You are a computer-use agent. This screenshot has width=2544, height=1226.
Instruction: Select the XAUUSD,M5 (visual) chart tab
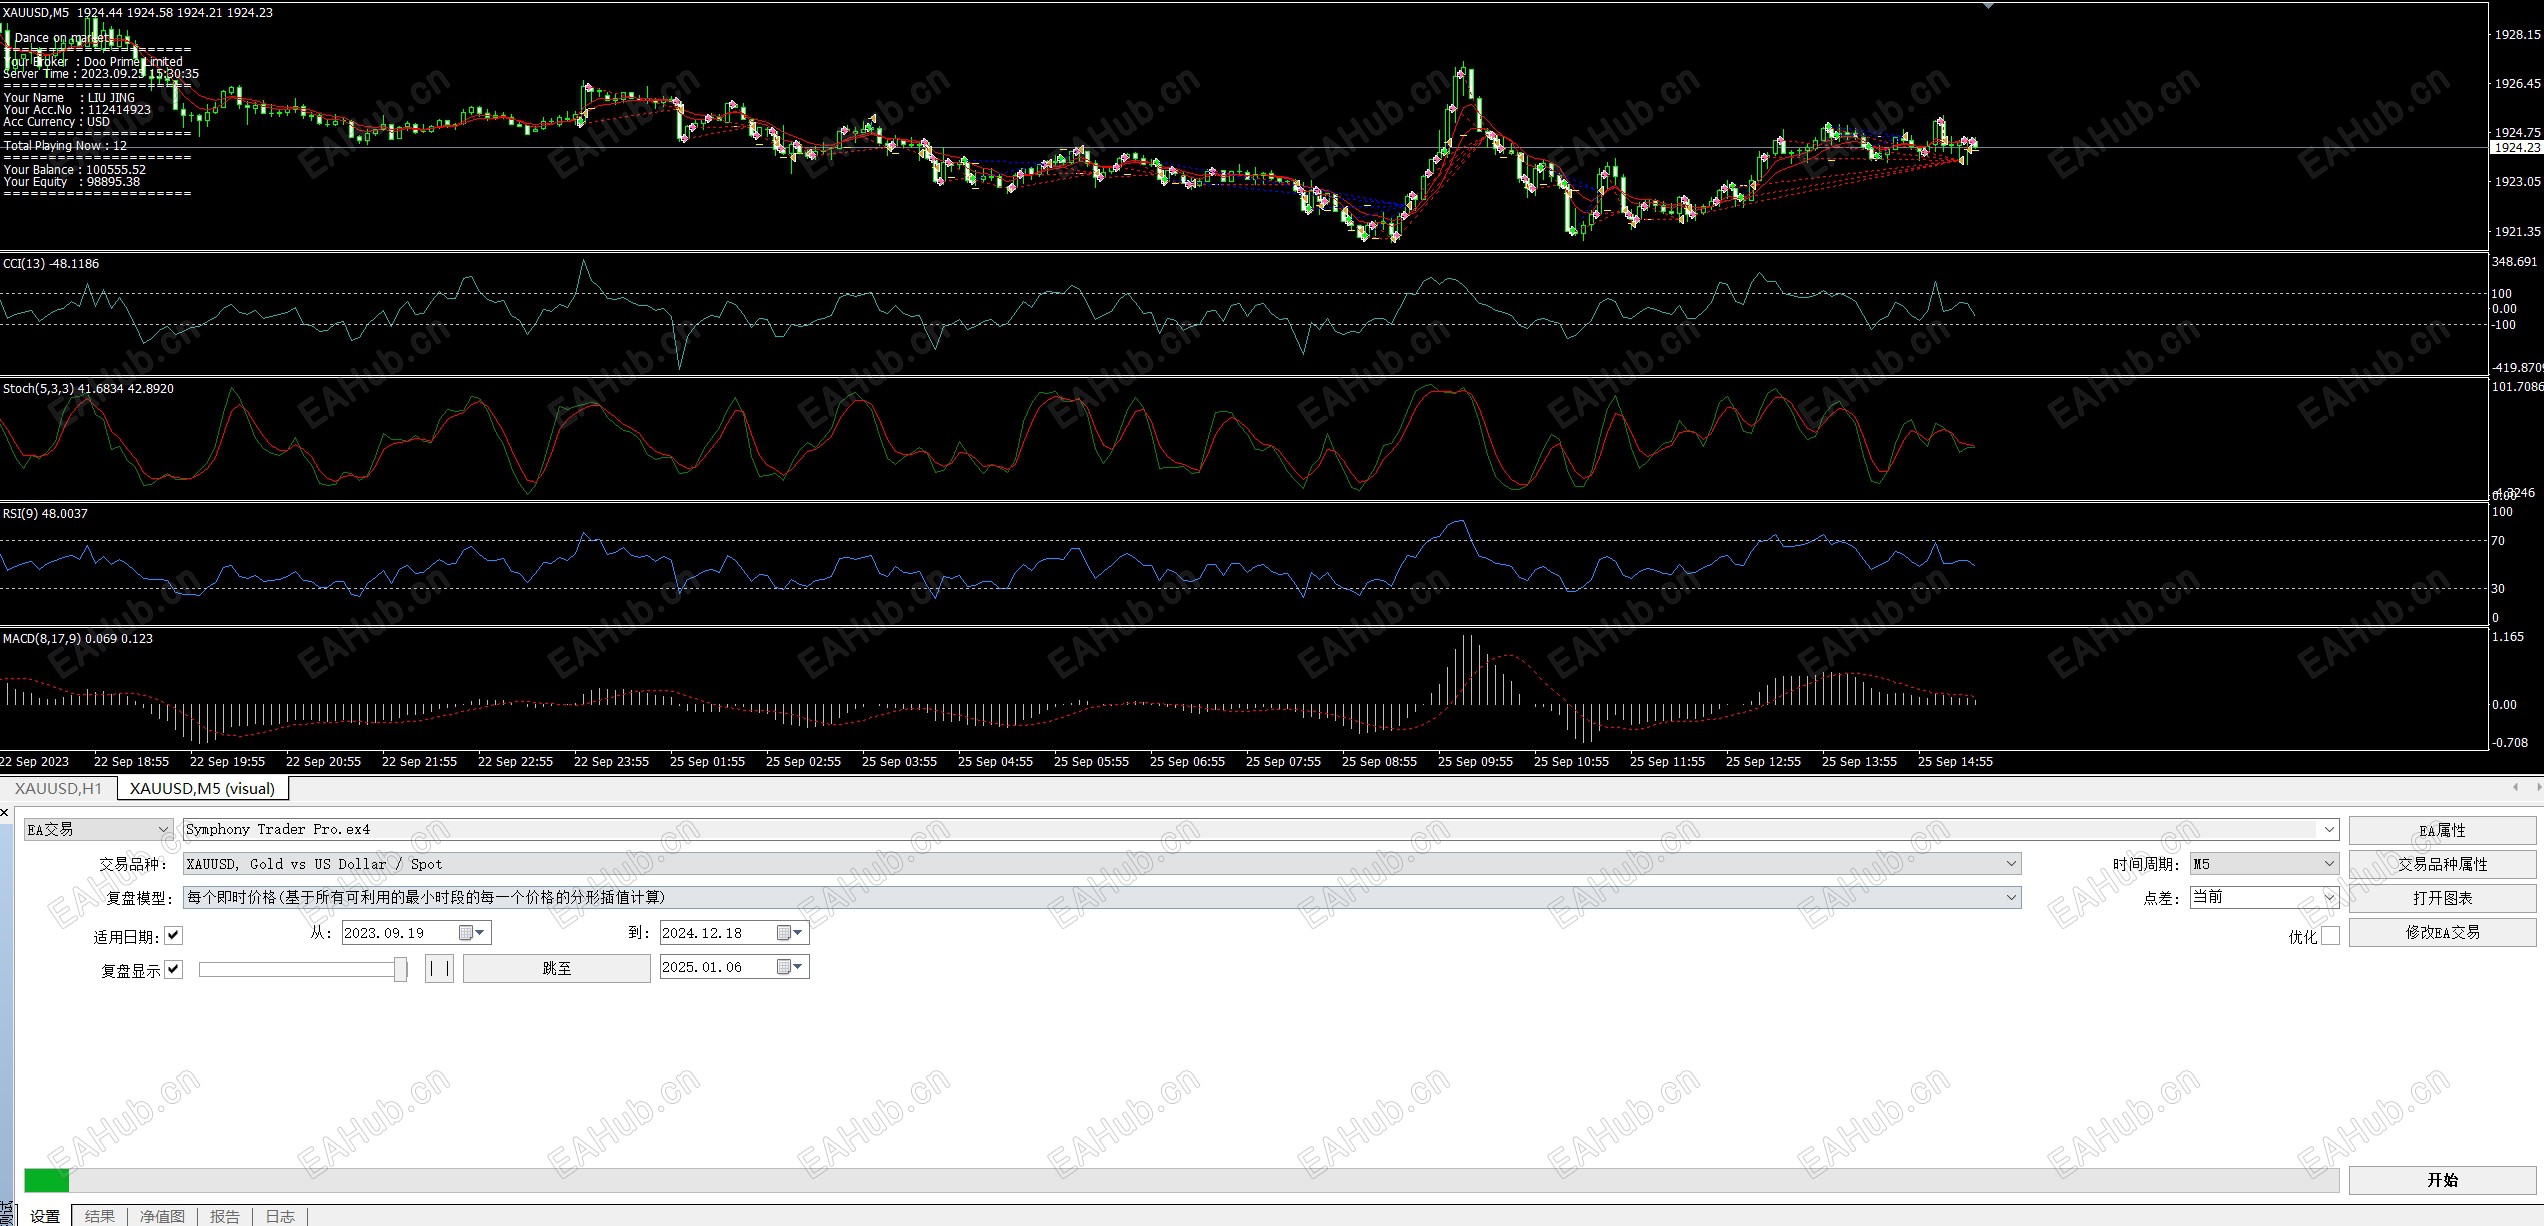(x=202, y=788)
